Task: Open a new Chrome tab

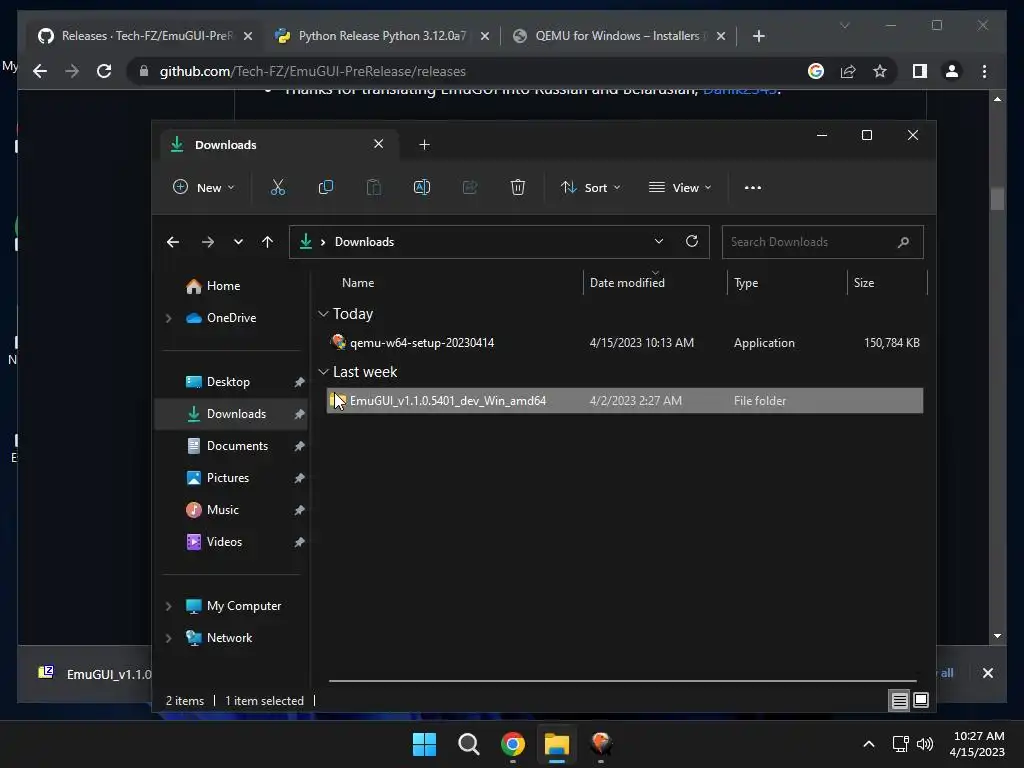Action: [758, 36]
